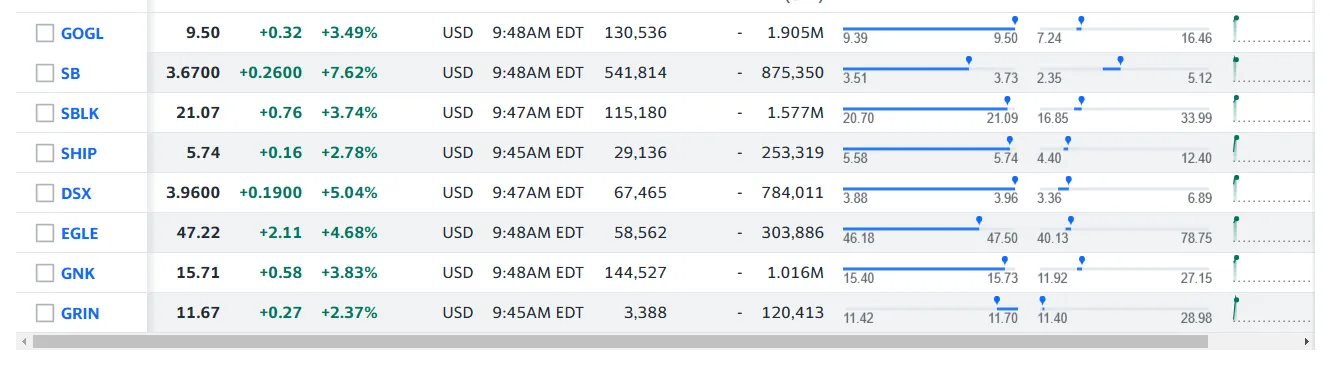Toggle the SHIP checkbox

click(x=44, y=153)
